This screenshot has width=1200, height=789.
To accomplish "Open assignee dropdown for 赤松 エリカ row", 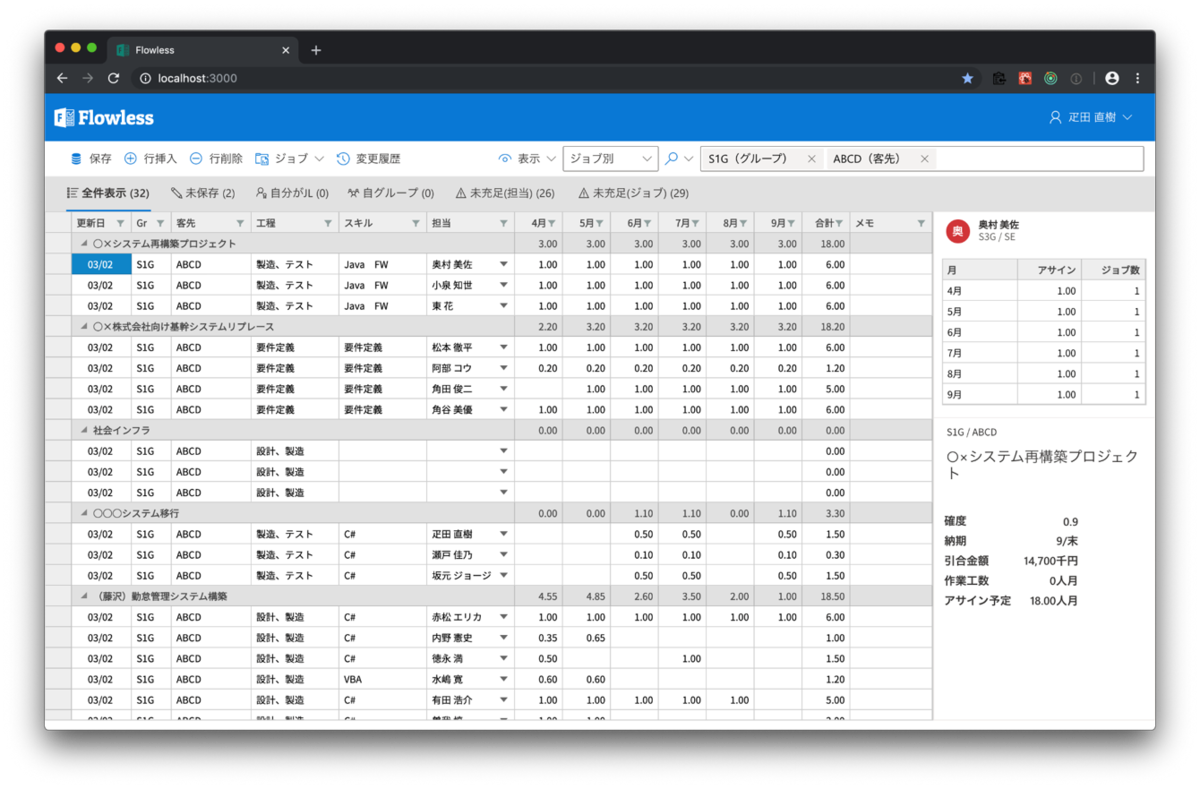I will point(503,618).
